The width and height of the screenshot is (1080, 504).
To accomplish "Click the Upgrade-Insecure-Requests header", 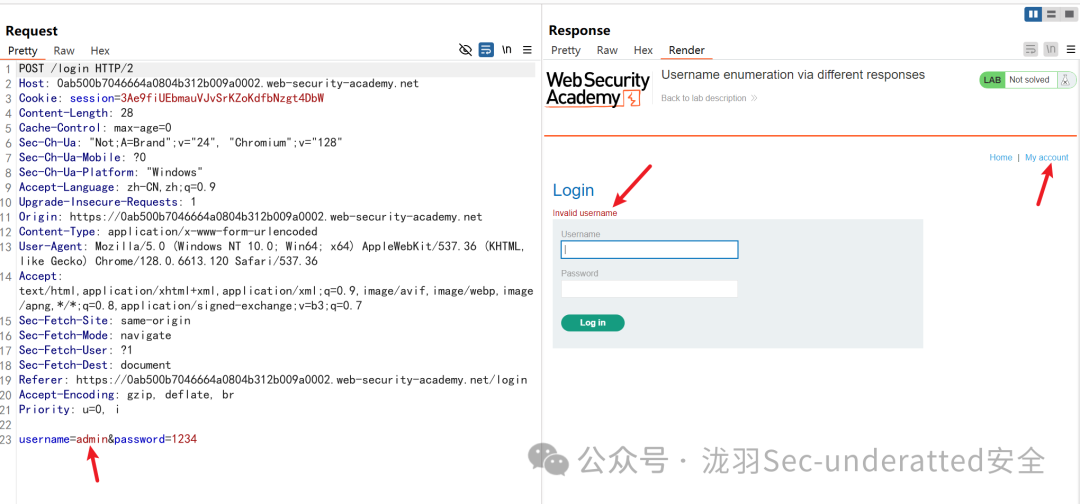I will coord(107,202).
